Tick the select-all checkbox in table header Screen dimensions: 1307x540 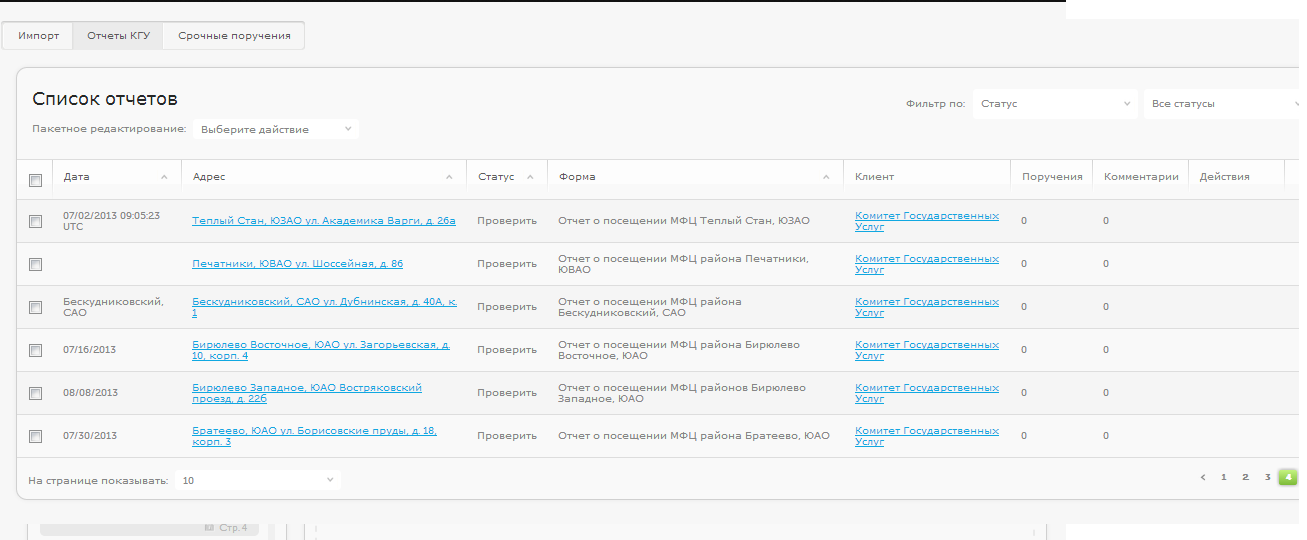coord(35,180)
